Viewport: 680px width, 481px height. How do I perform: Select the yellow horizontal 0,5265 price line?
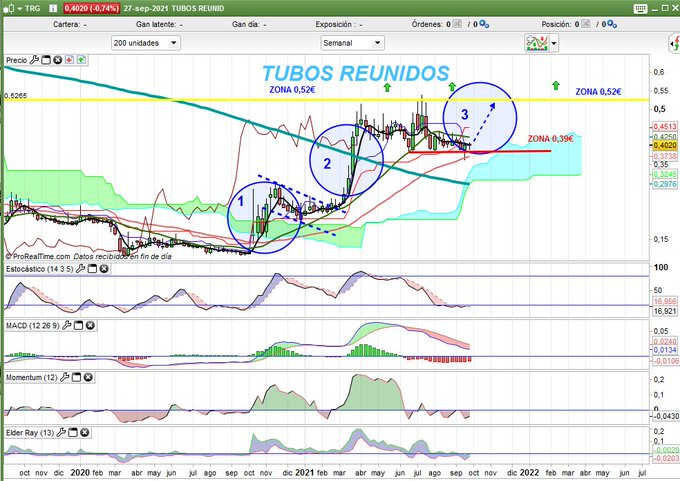point(326,100)
